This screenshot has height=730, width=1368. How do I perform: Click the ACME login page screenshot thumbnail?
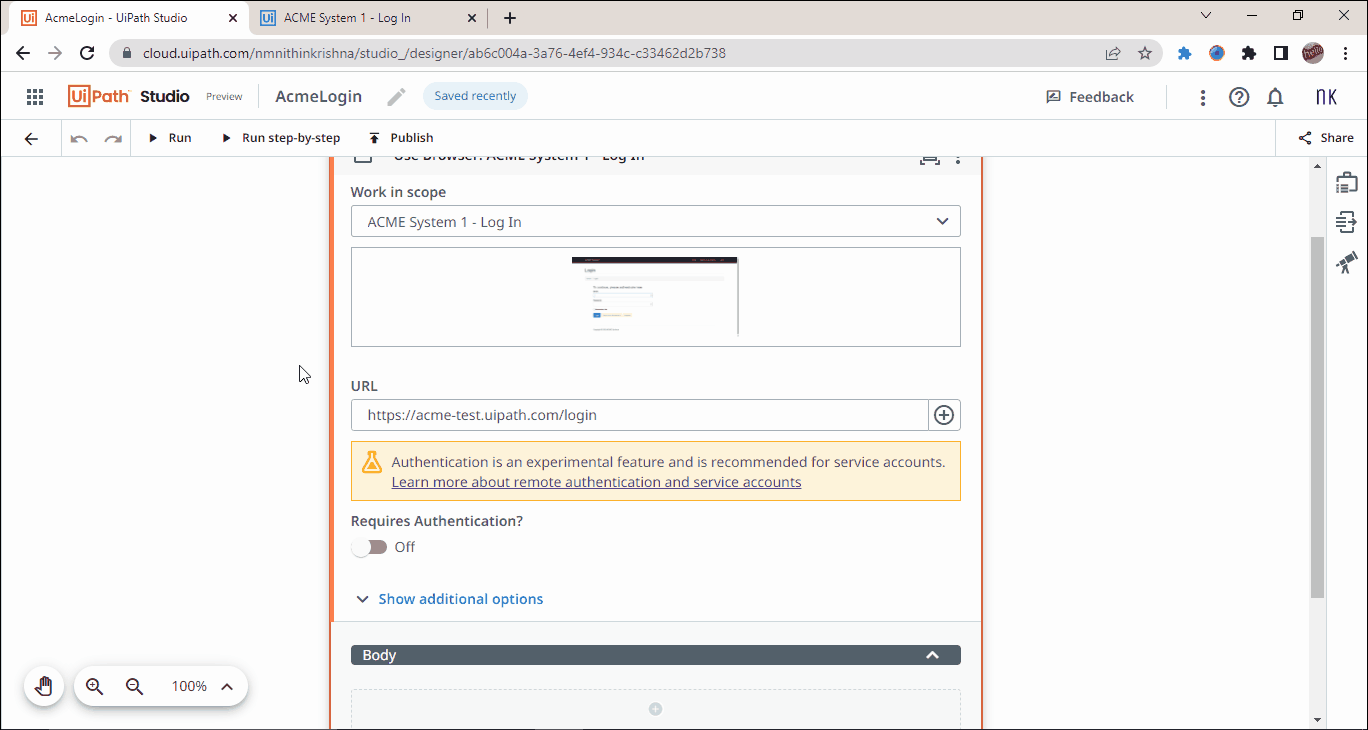(x=655, y=296)
